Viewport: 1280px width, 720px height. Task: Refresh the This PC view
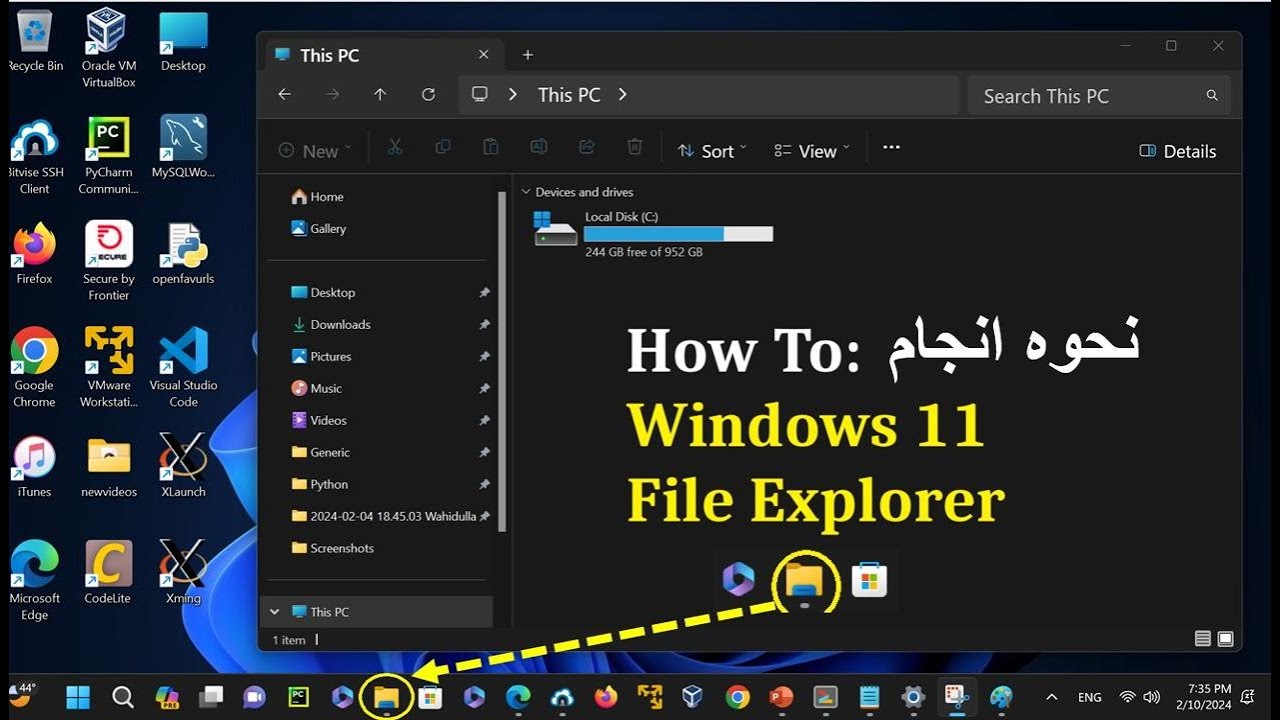click(428, 94)
